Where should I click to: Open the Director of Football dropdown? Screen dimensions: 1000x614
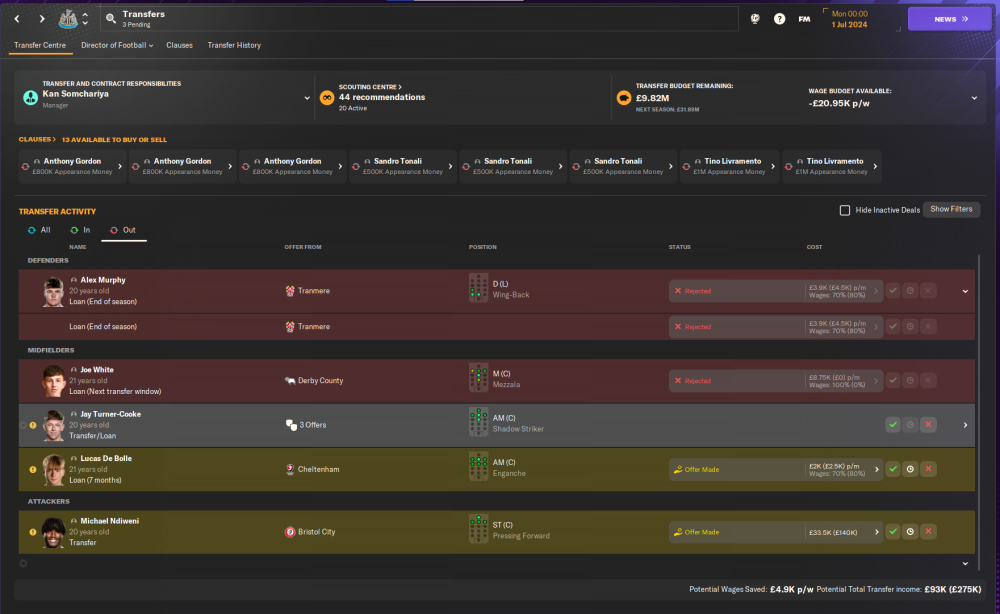click(x=117, y=45)
